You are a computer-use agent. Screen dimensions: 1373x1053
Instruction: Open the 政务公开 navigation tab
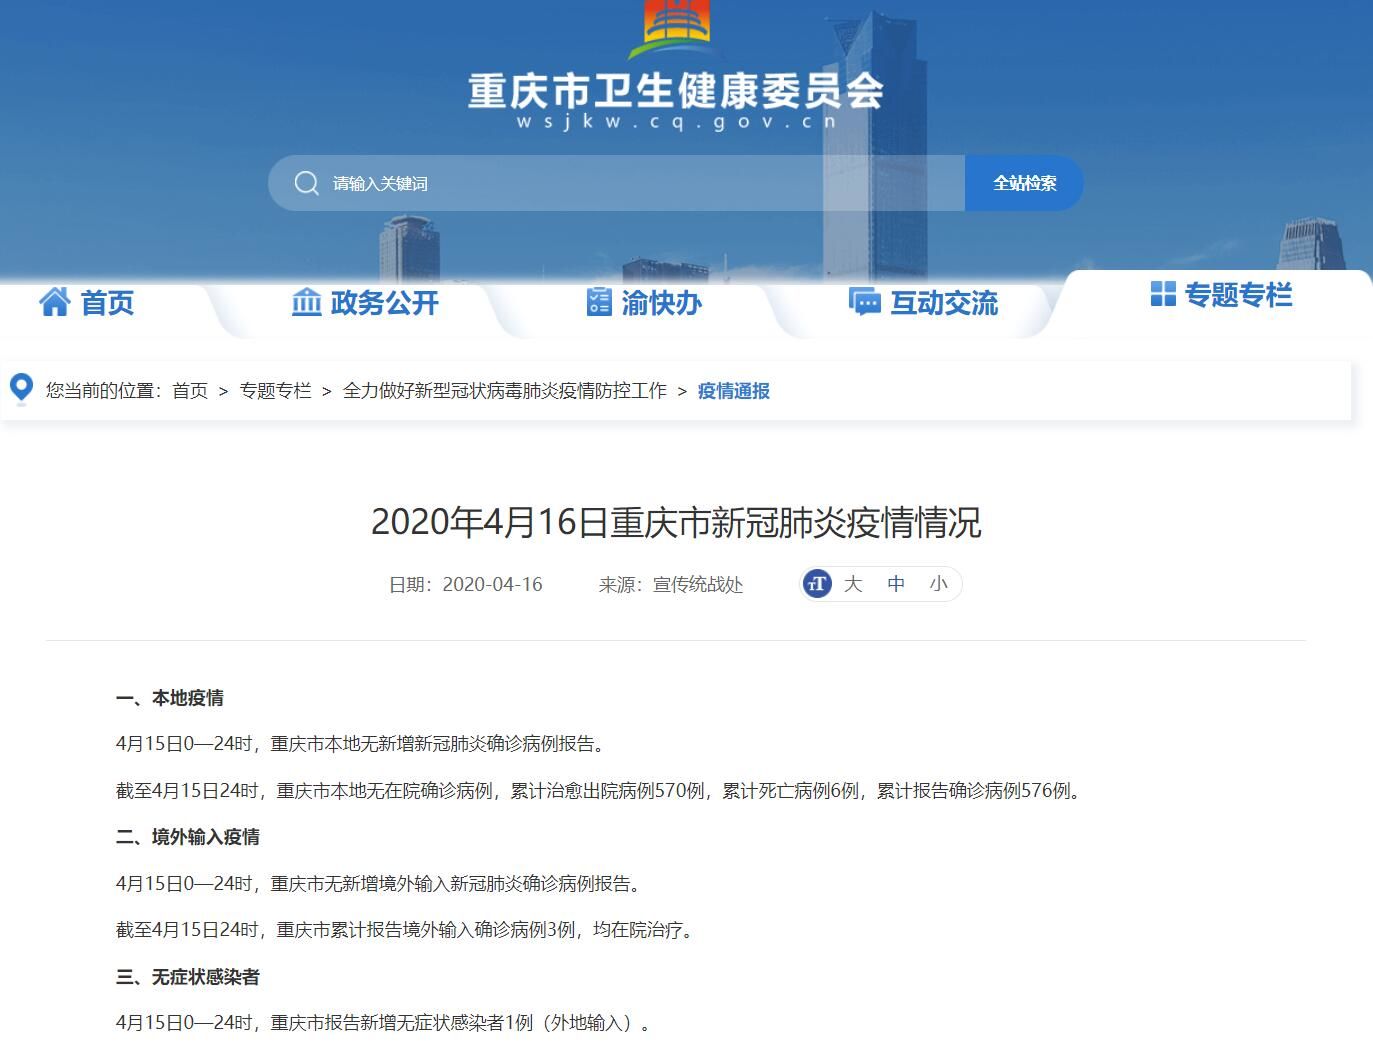[384, 303]
